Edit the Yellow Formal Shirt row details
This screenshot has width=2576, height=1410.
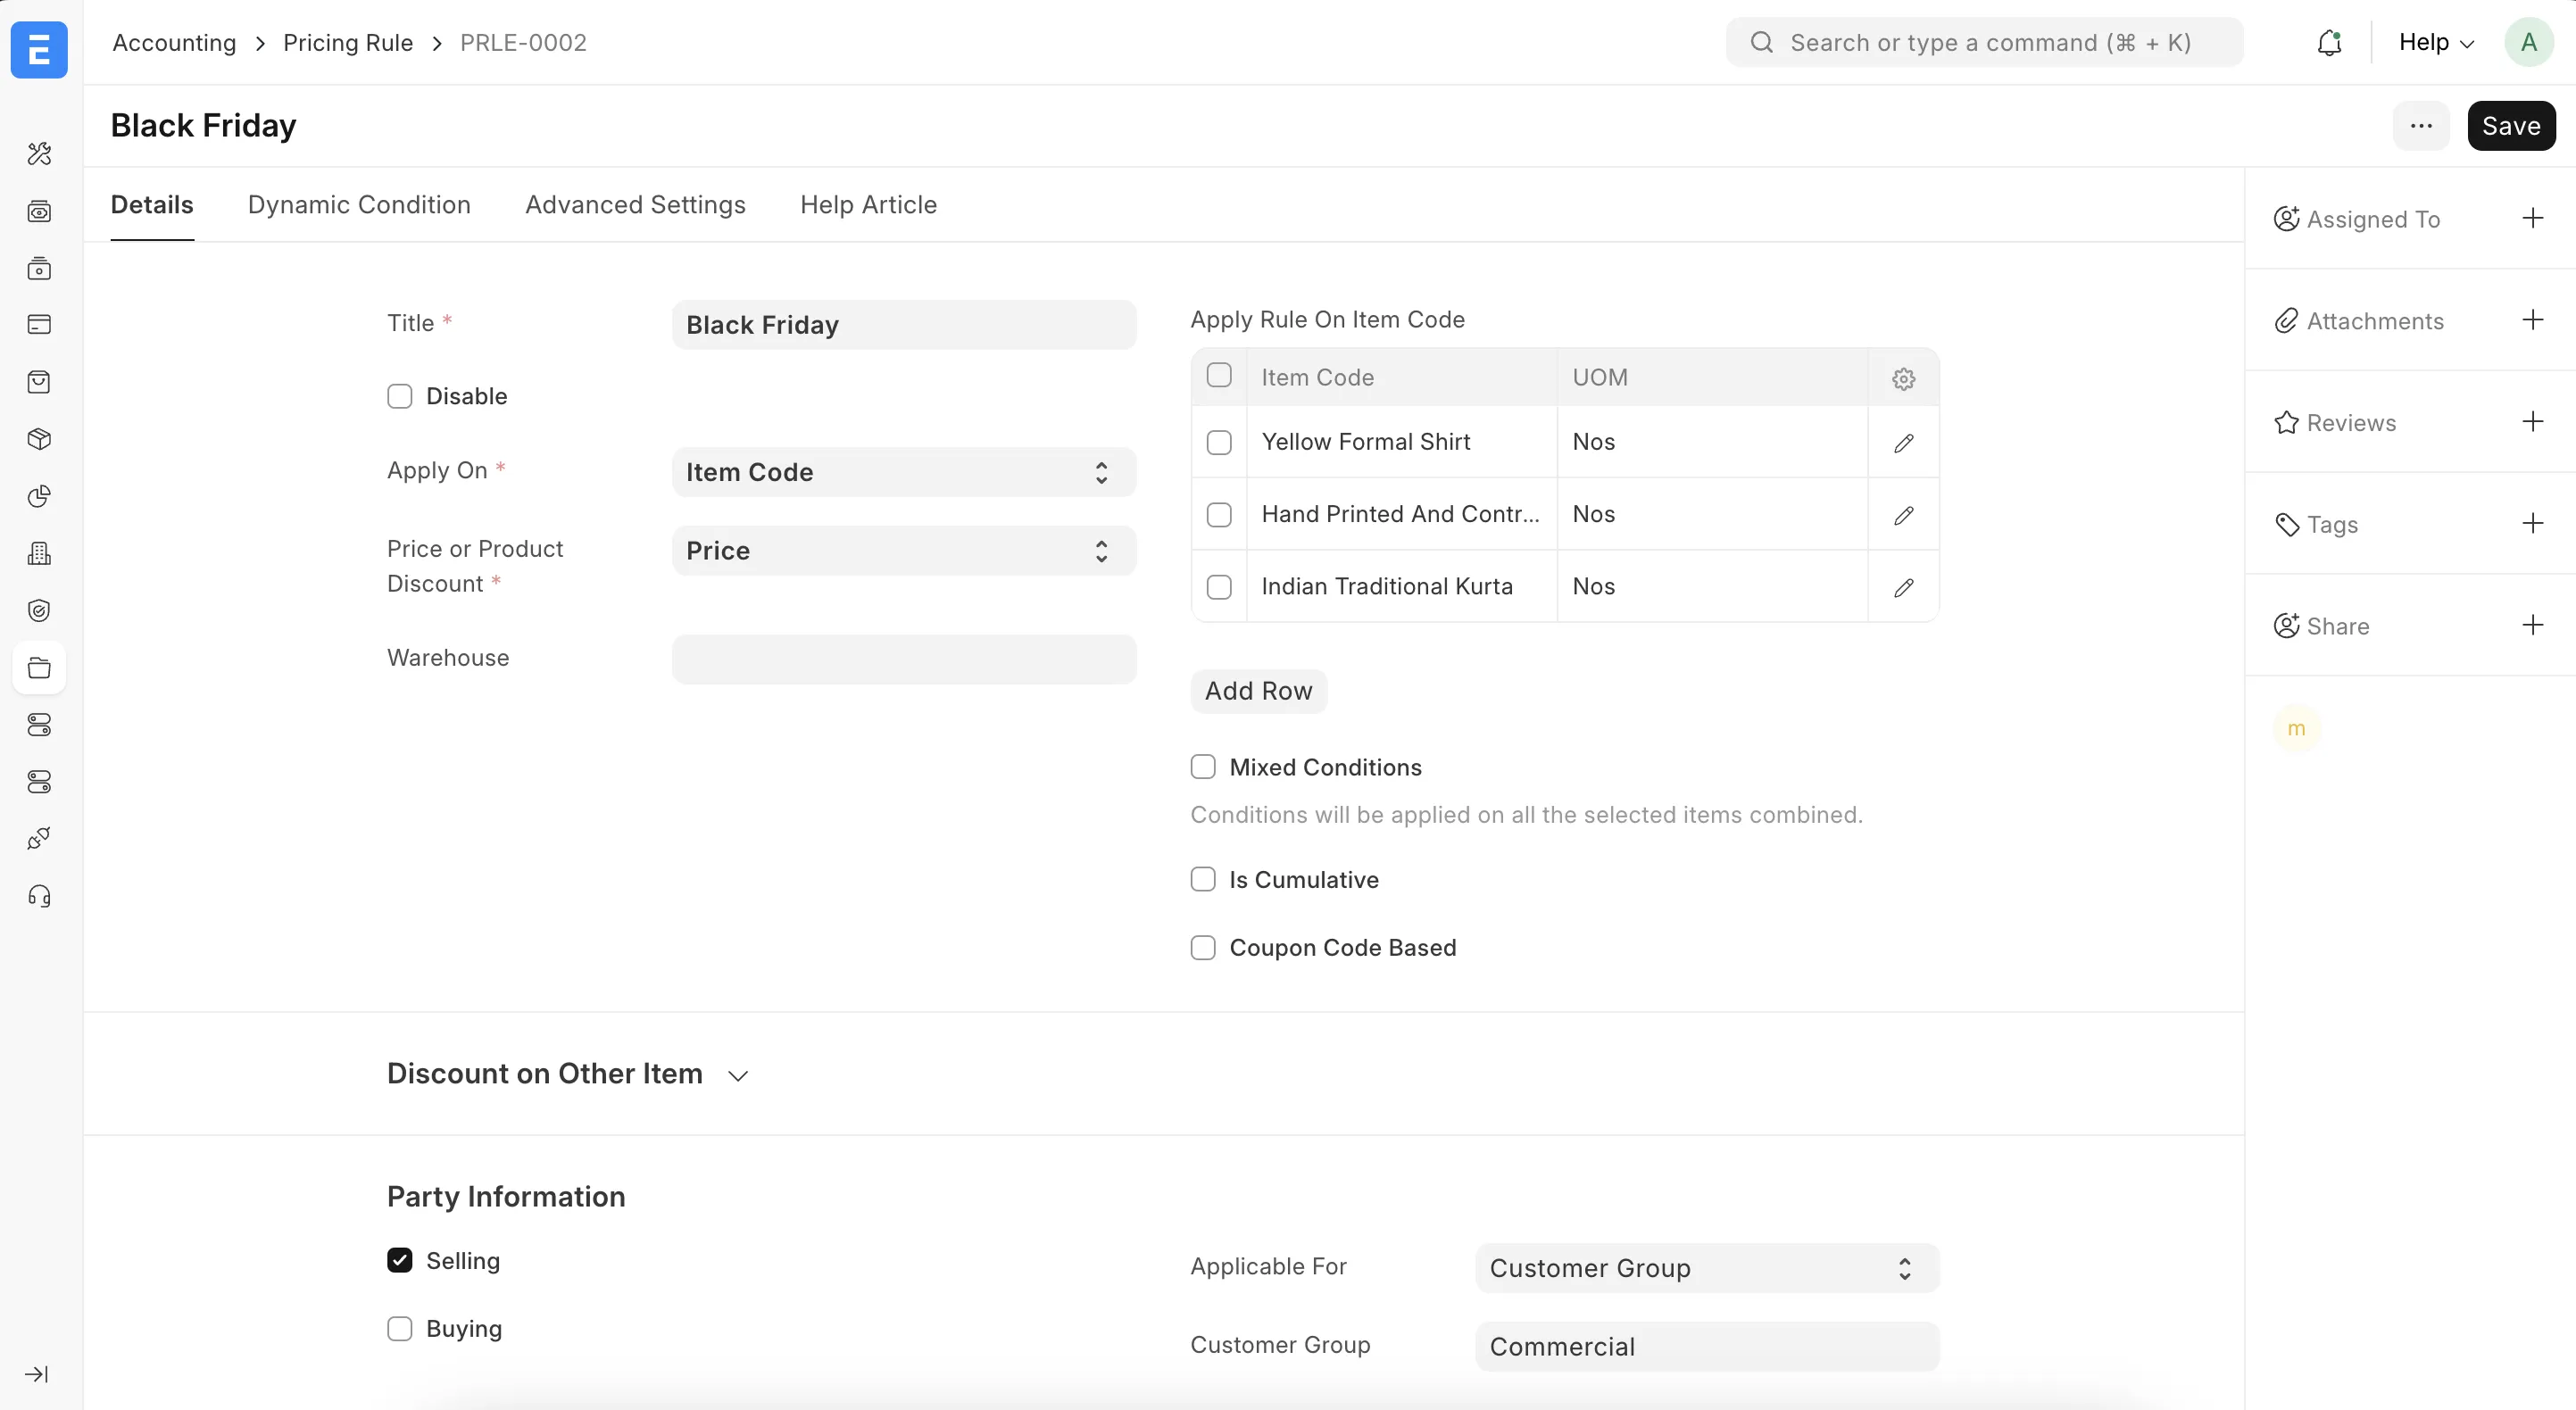[1903, 443]
